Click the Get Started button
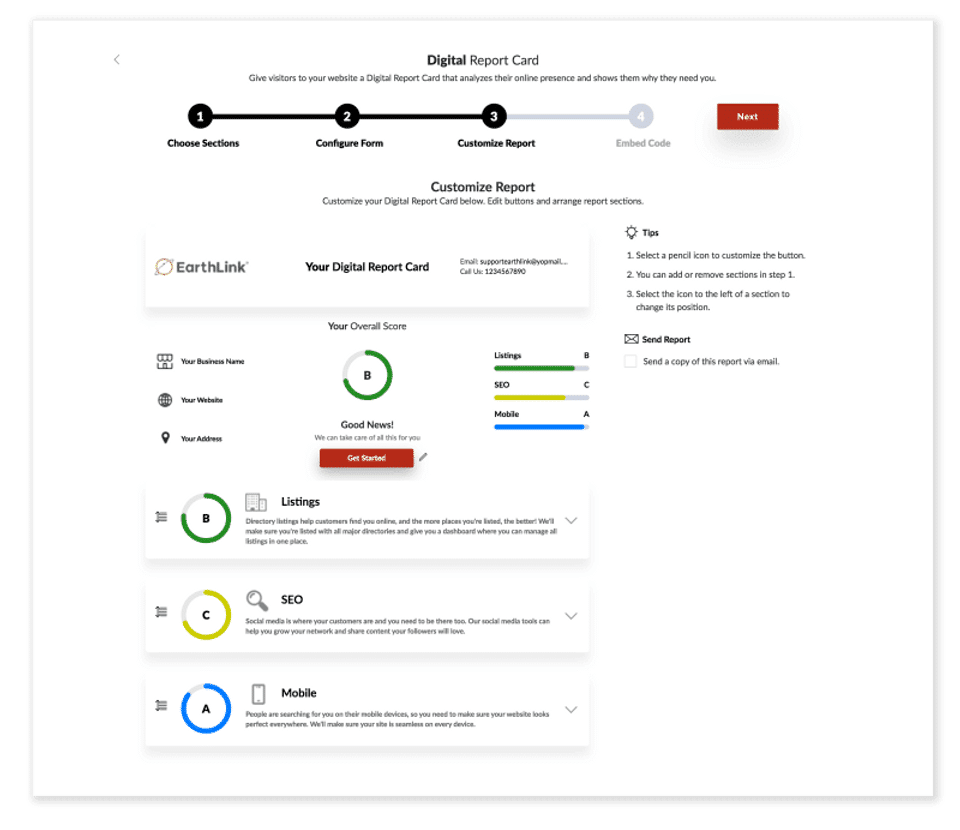The image size is (960, 830). (366, 458)
